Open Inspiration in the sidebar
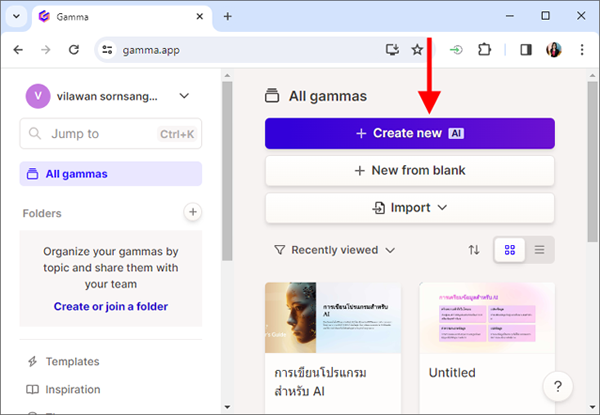Viewport: 600px width, 415px height. pos(63,389)
